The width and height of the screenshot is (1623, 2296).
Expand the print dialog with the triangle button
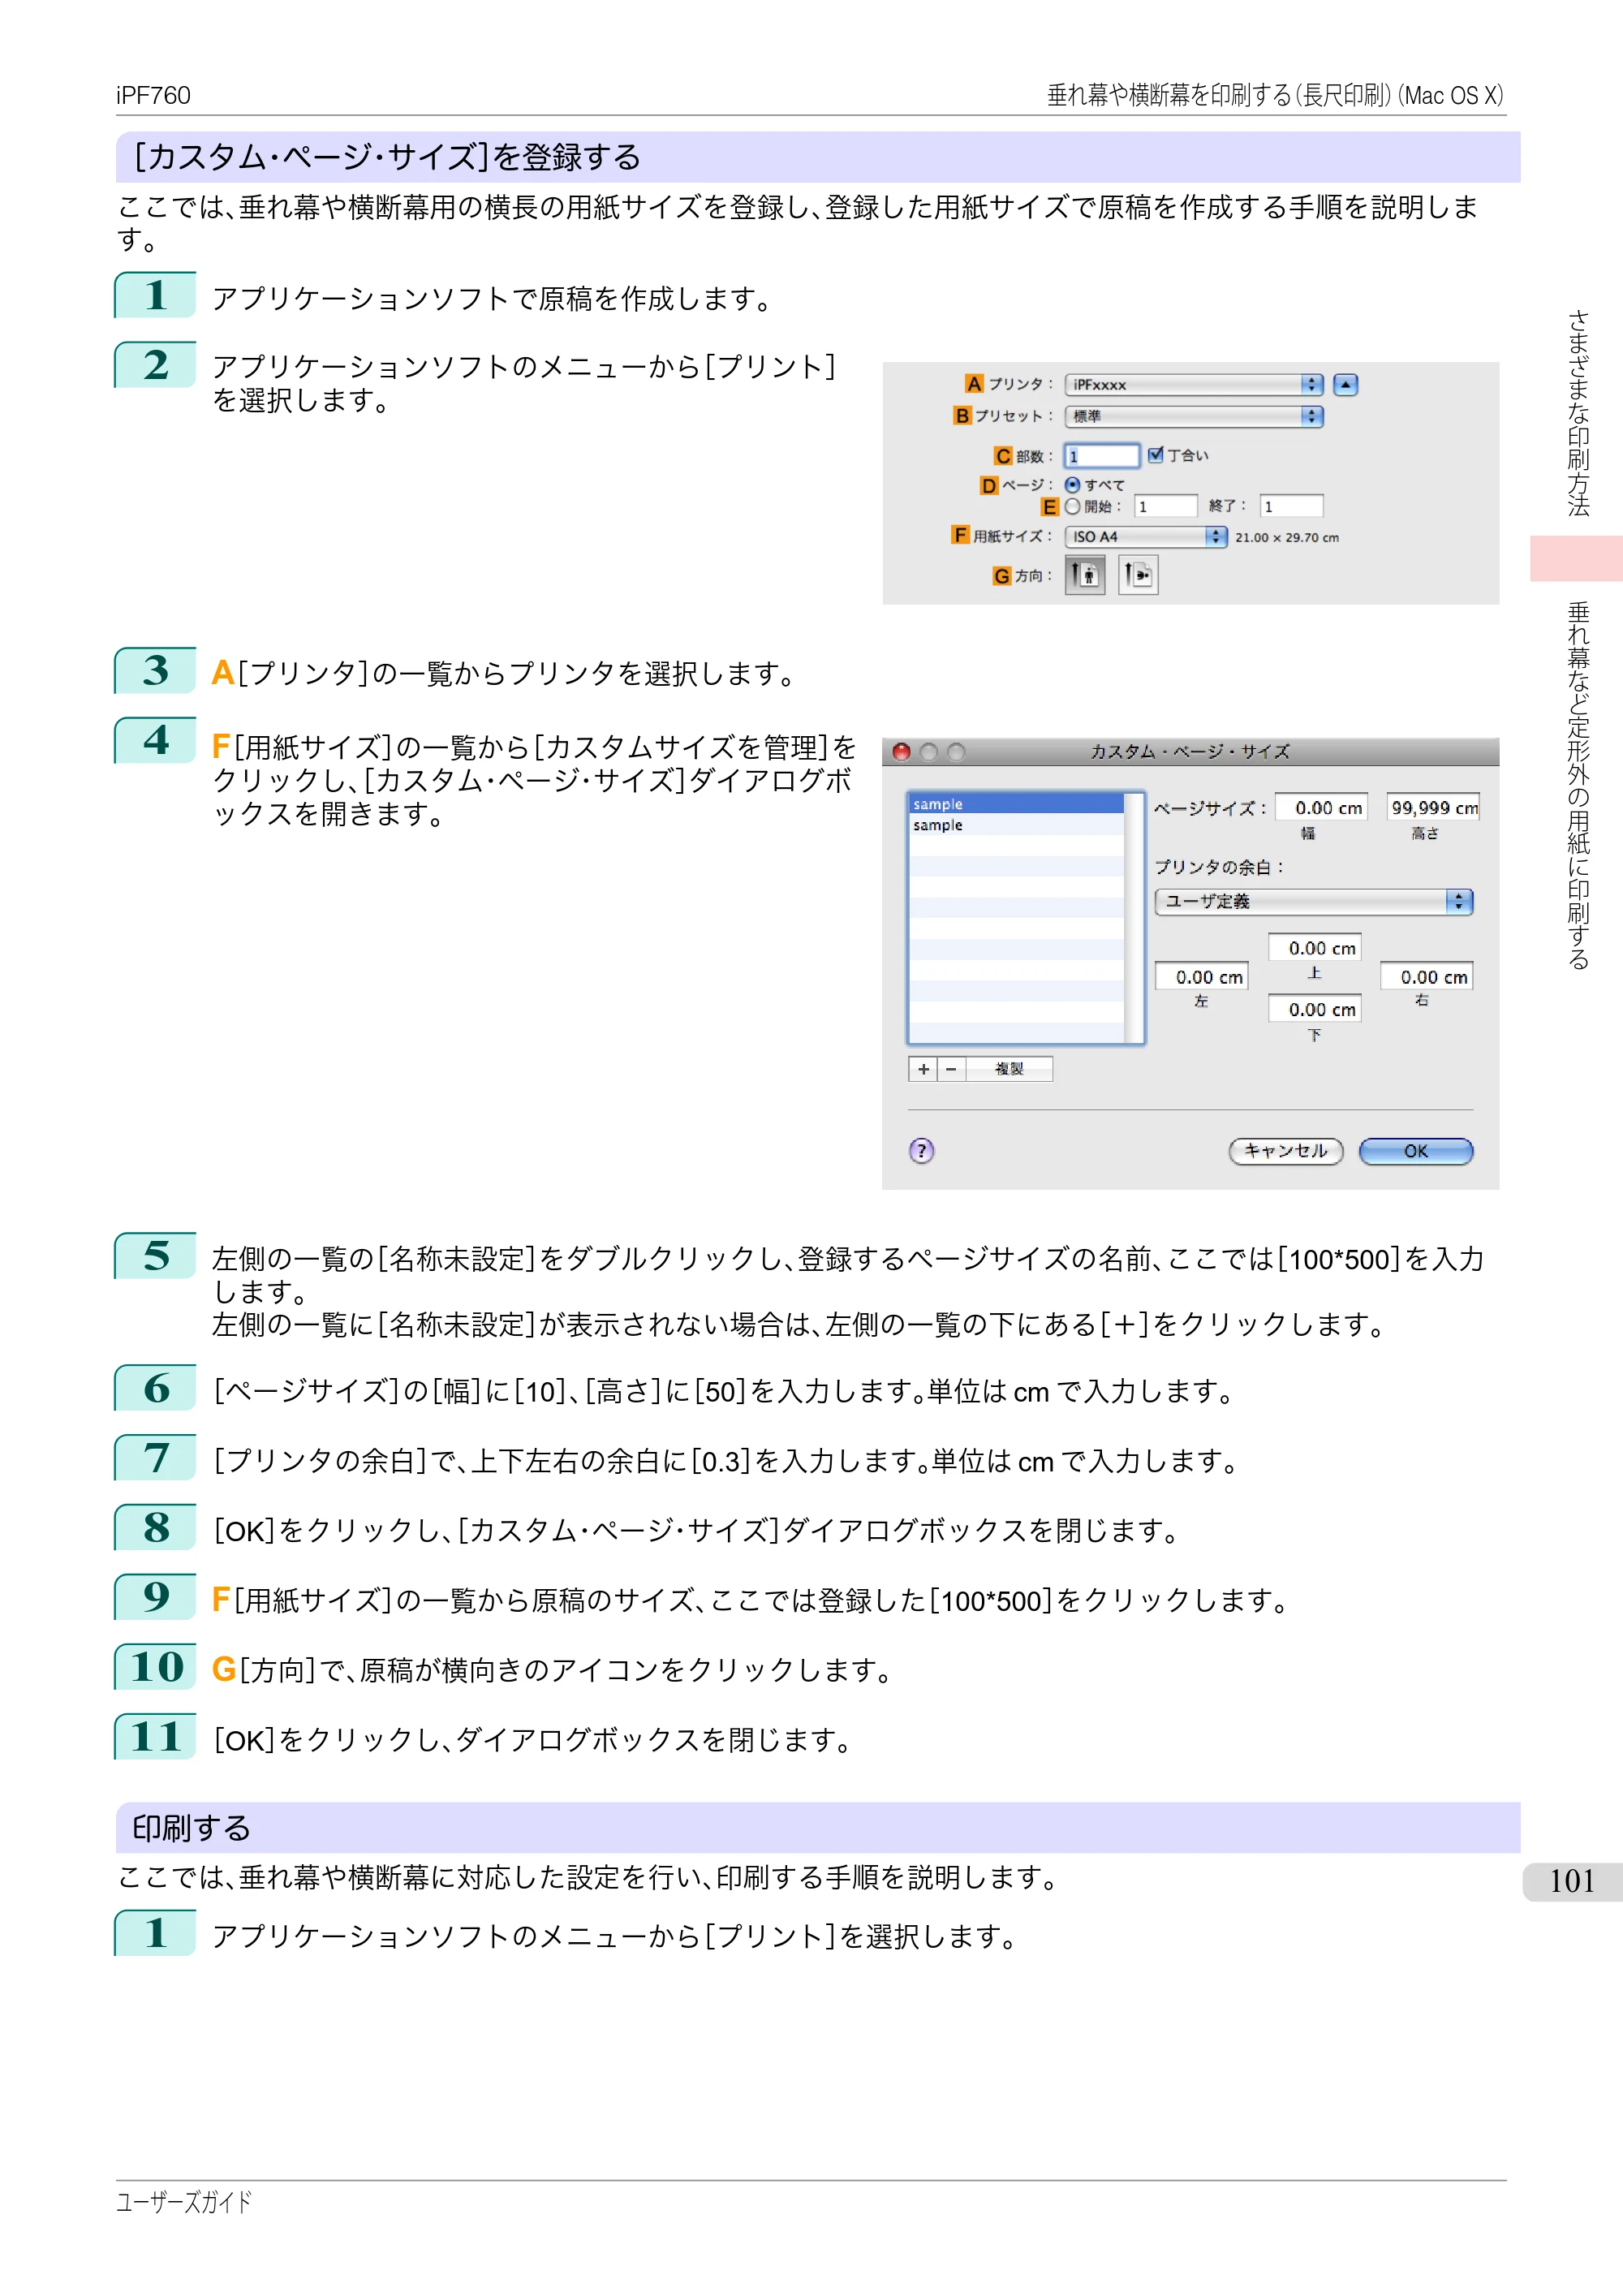click(1346, 385)
